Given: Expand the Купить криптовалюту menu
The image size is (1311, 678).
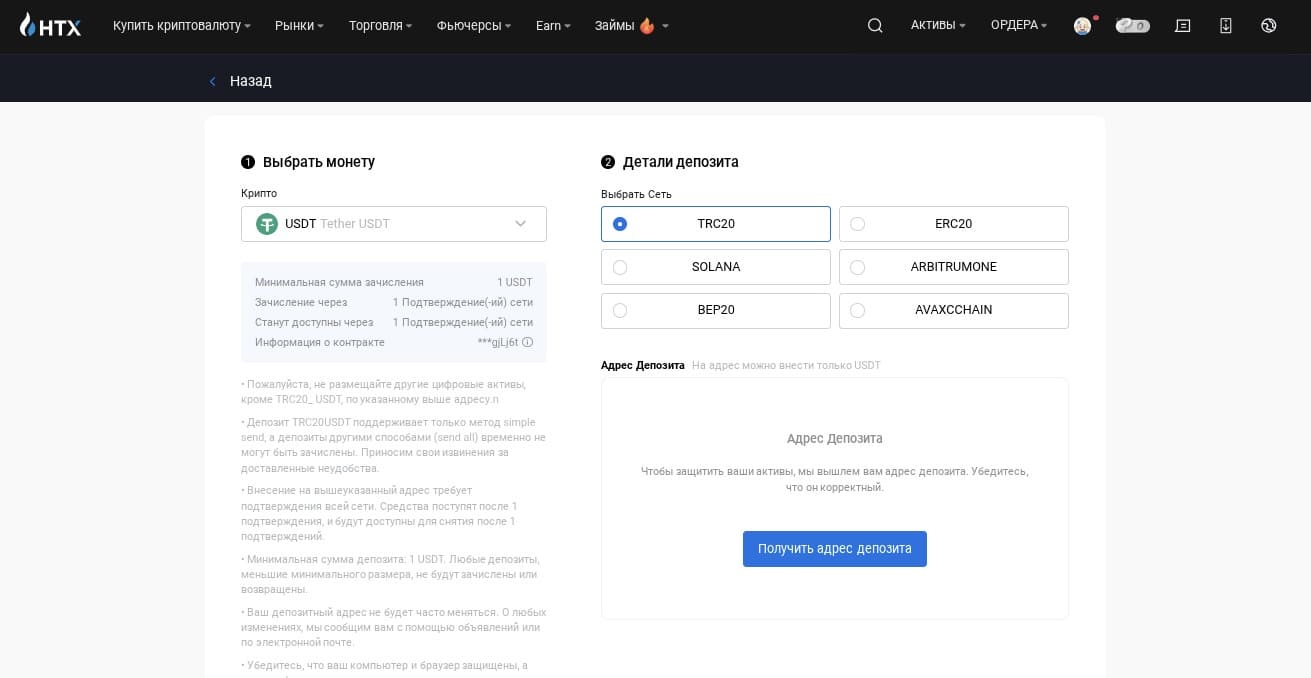Looking at the screenshot, I should [182, 26].
